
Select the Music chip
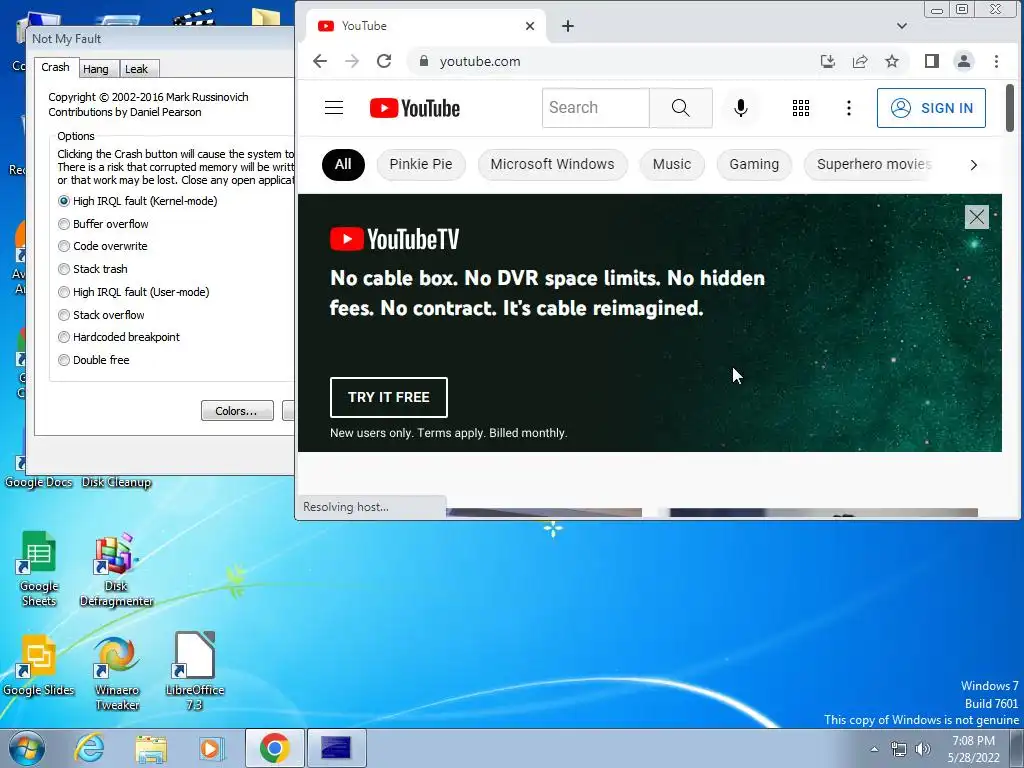coord(672,165)
